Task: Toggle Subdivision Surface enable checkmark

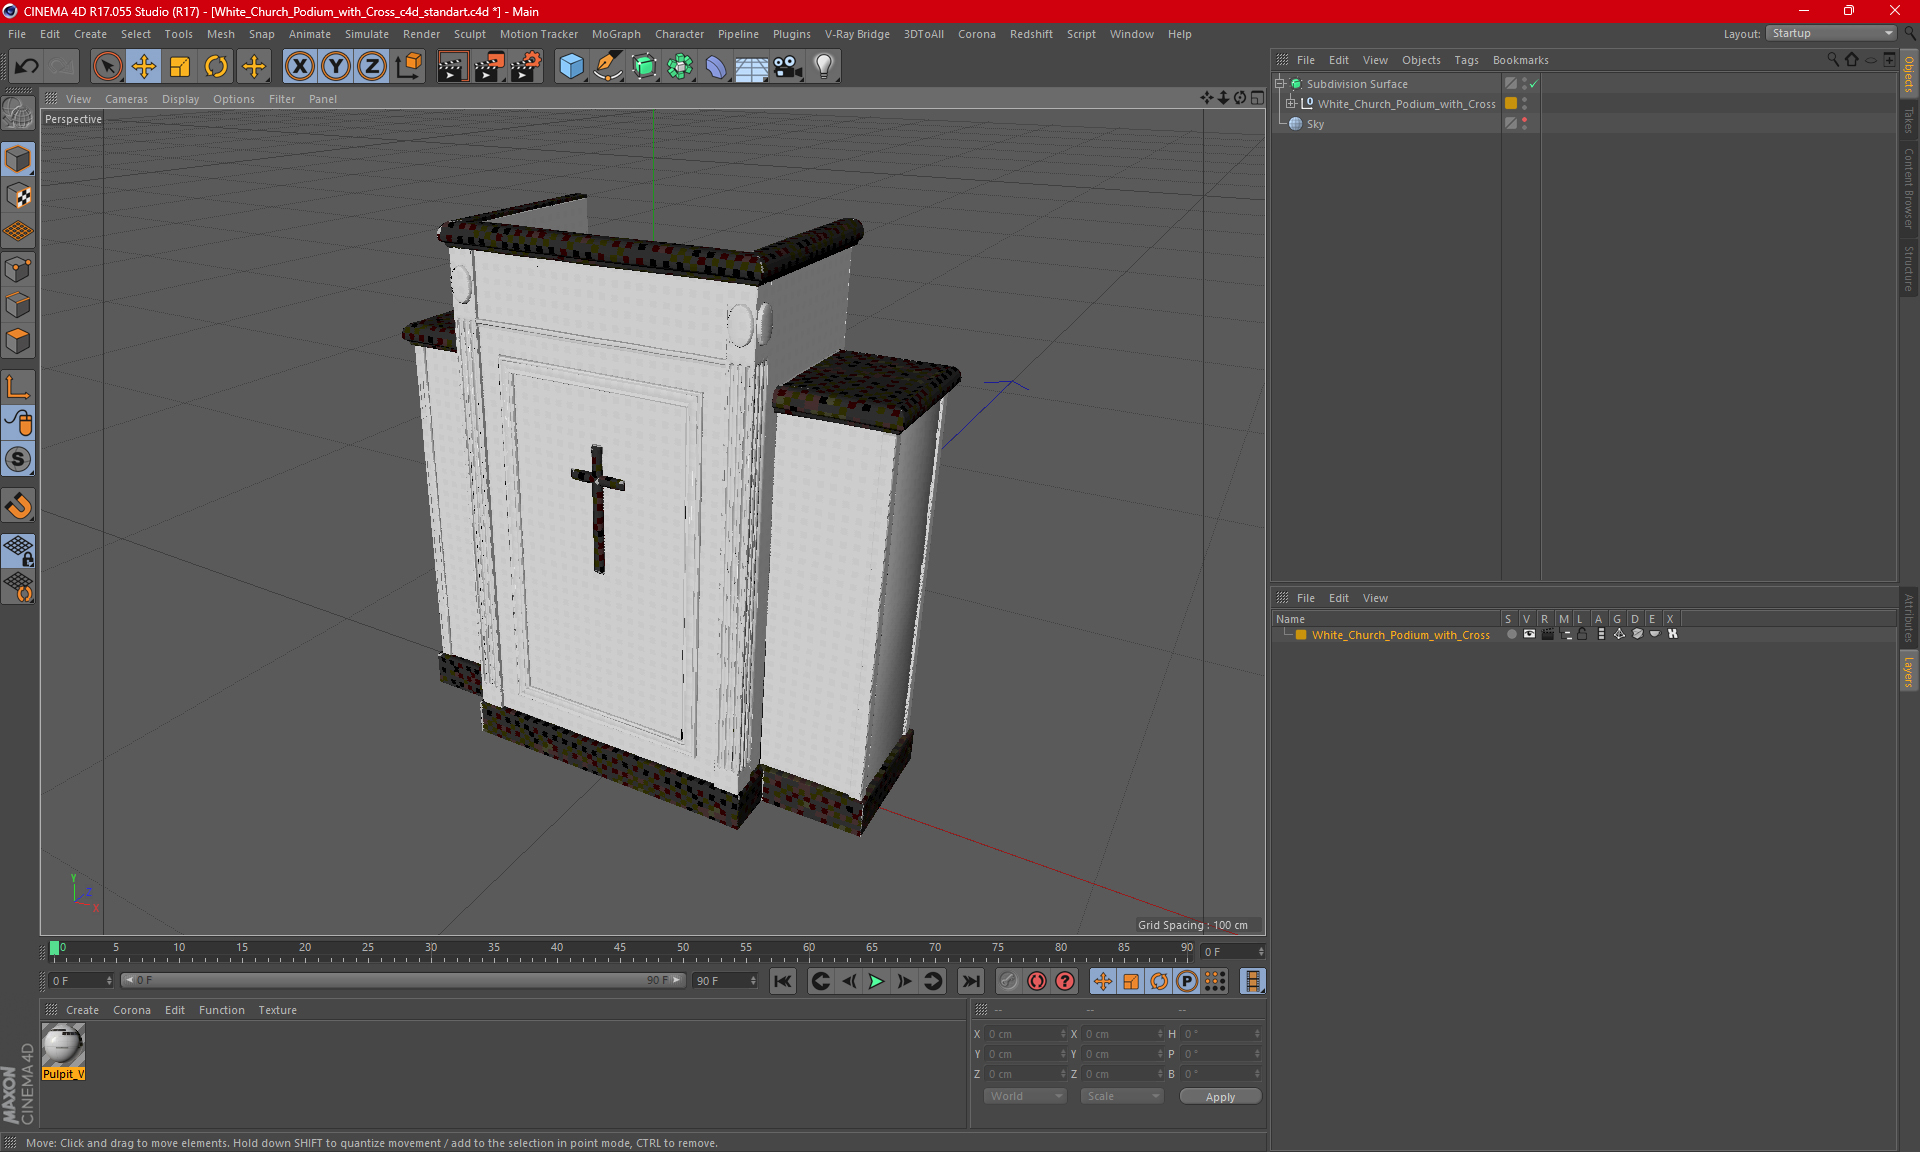Action: click(x=1533, y=84)
